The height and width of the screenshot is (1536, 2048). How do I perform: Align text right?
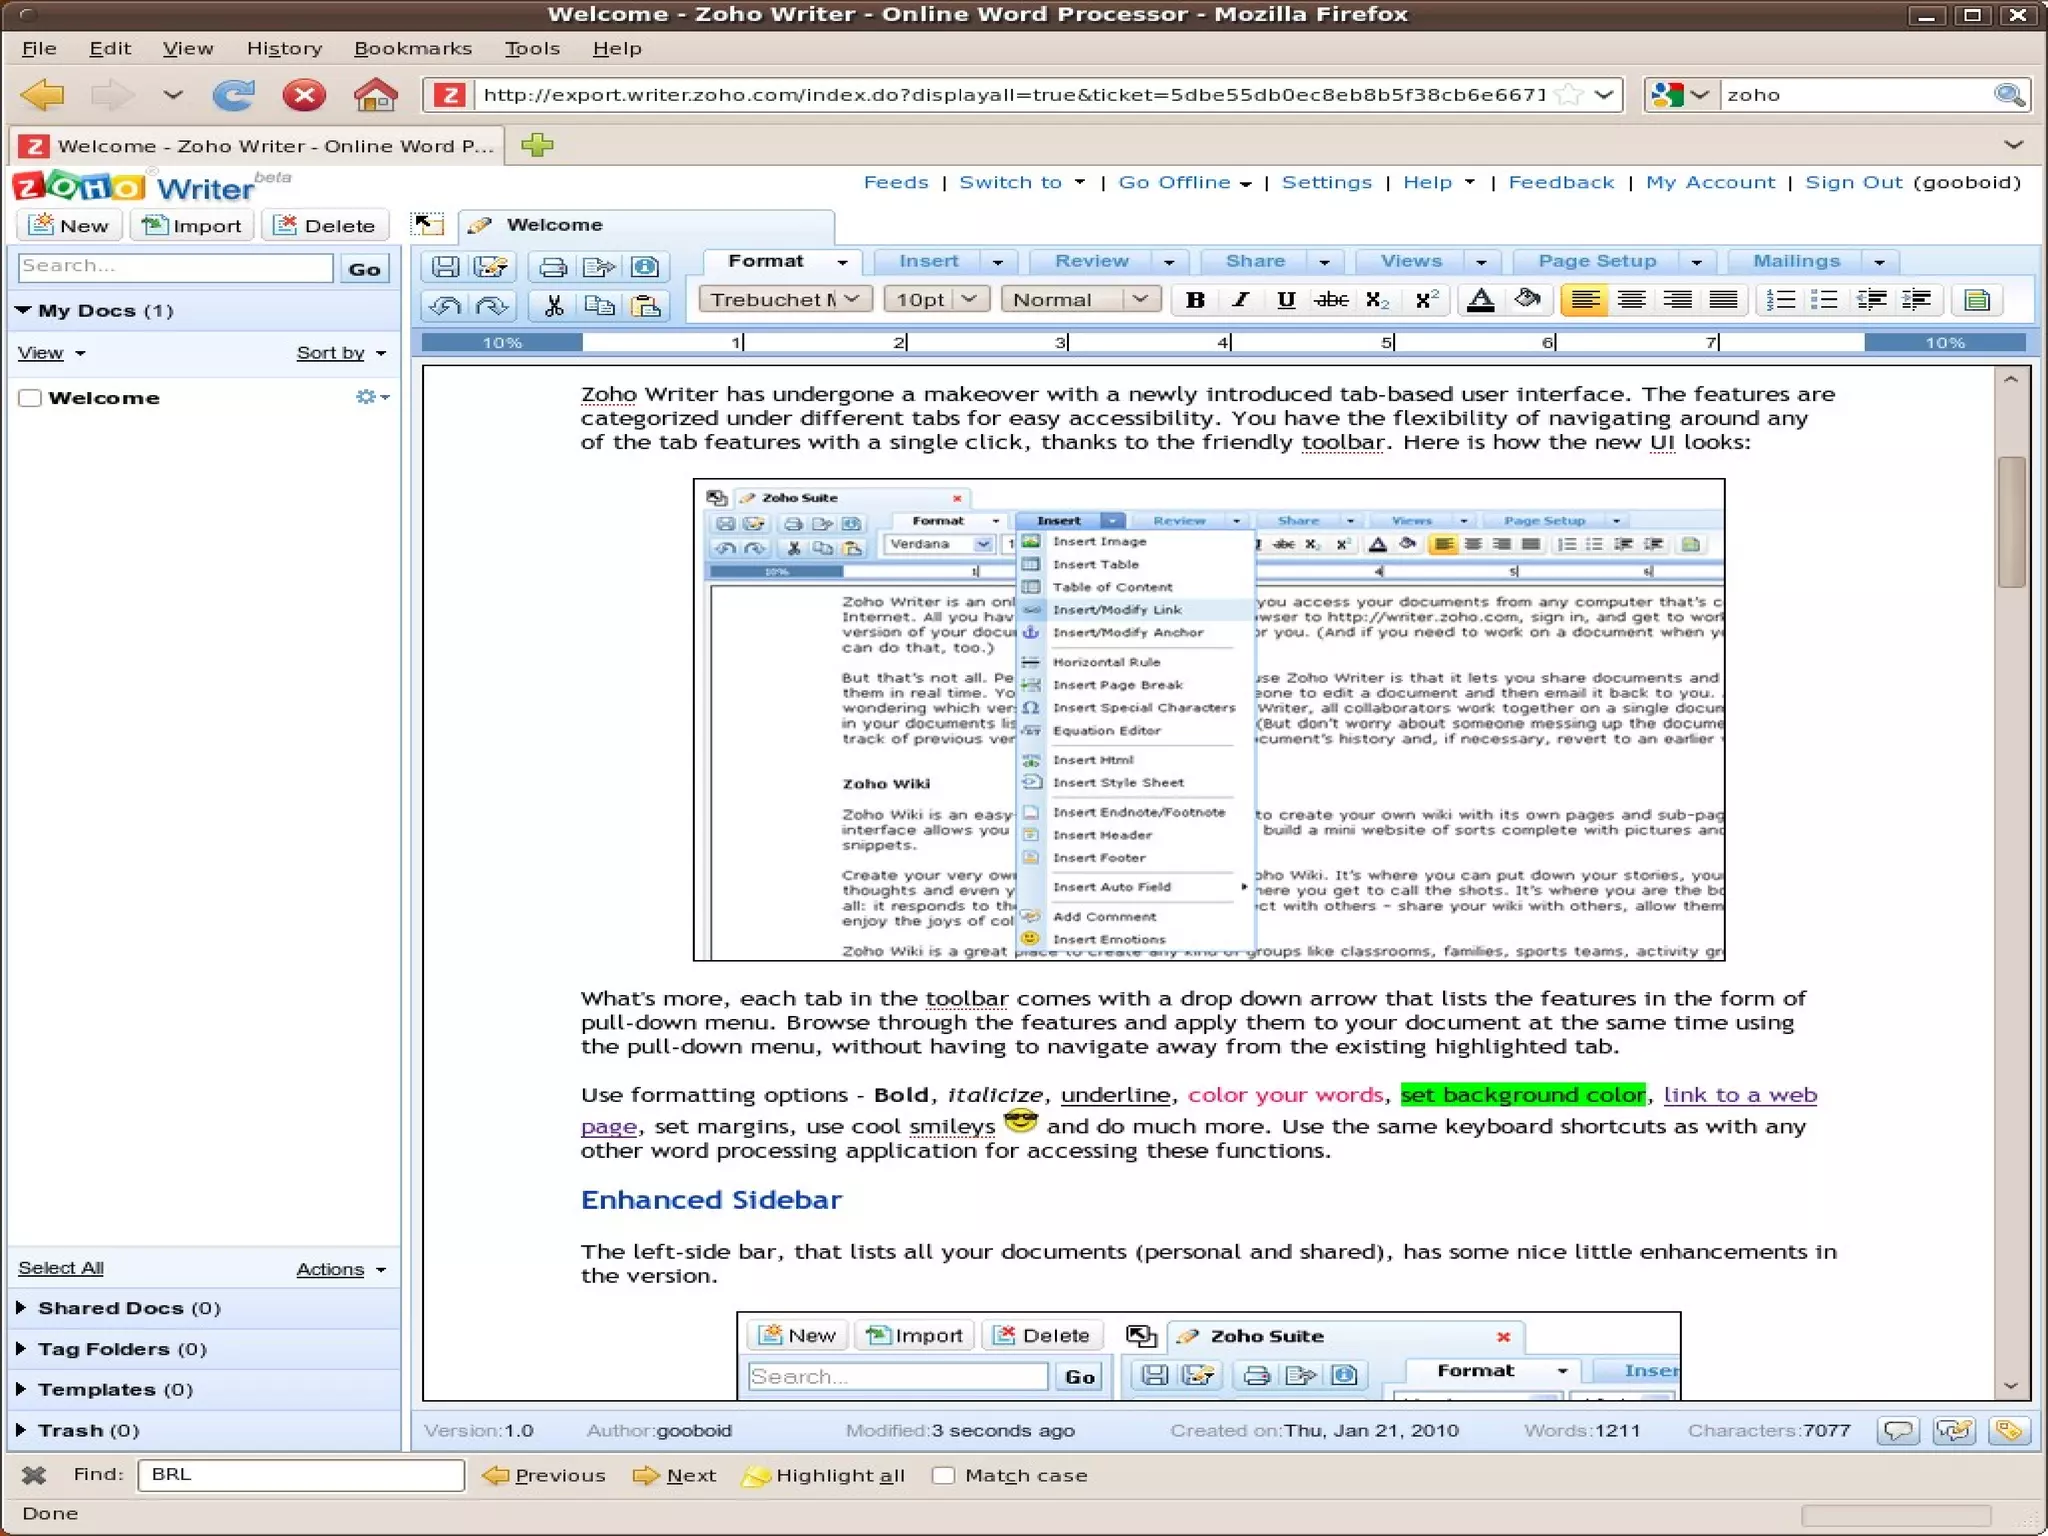click(x=1677, y=300)
